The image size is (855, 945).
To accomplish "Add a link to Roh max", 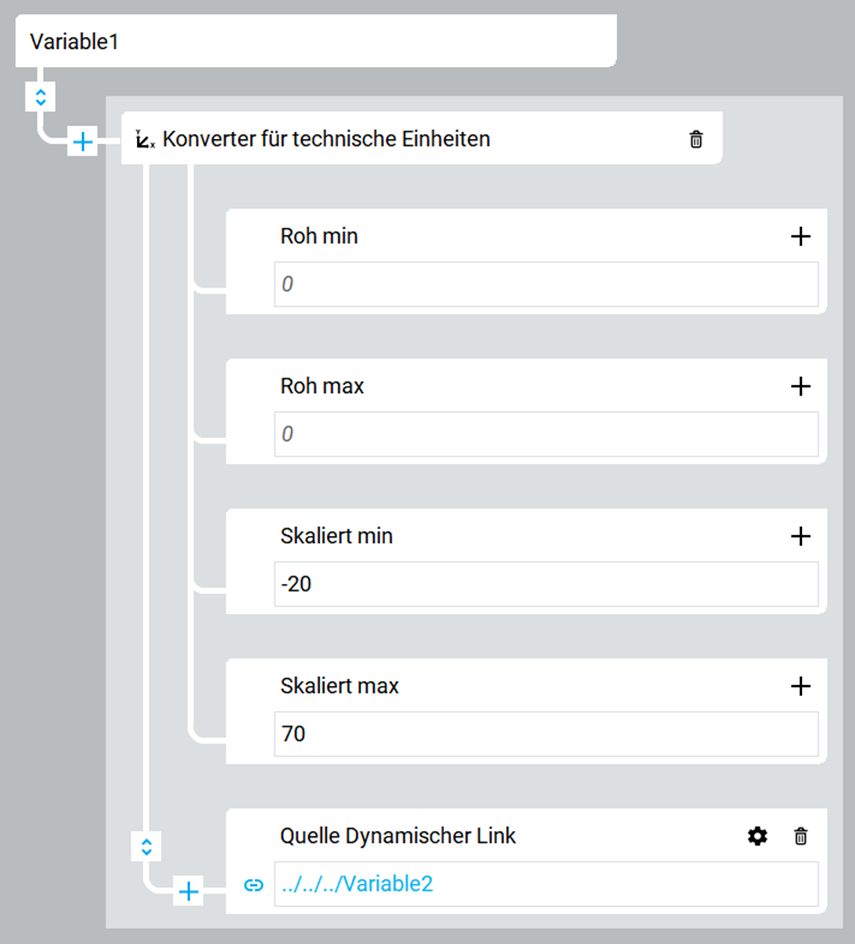I will tap(800, 386).
